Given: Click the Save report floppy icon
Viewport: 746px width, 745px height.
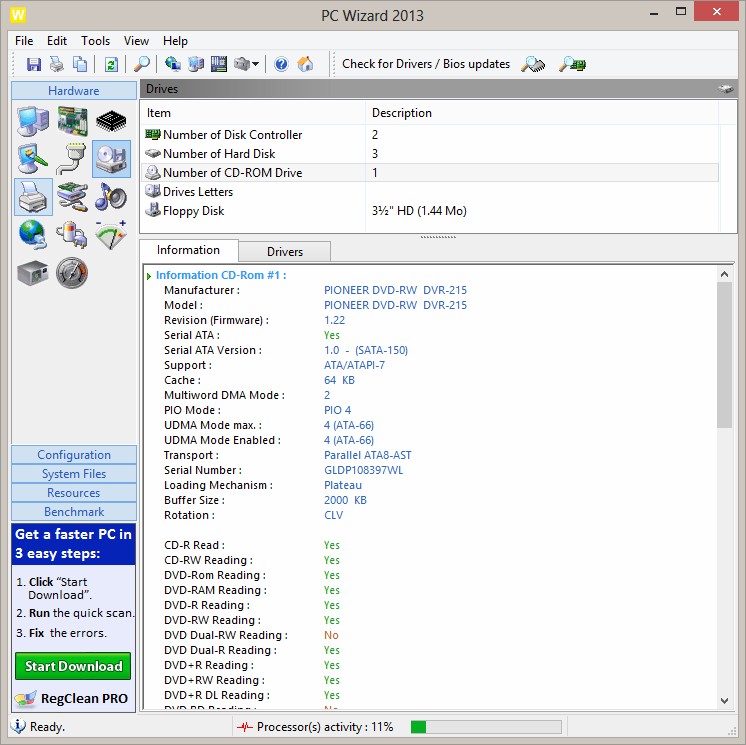Looking at the screenshot, I should 34,64.
